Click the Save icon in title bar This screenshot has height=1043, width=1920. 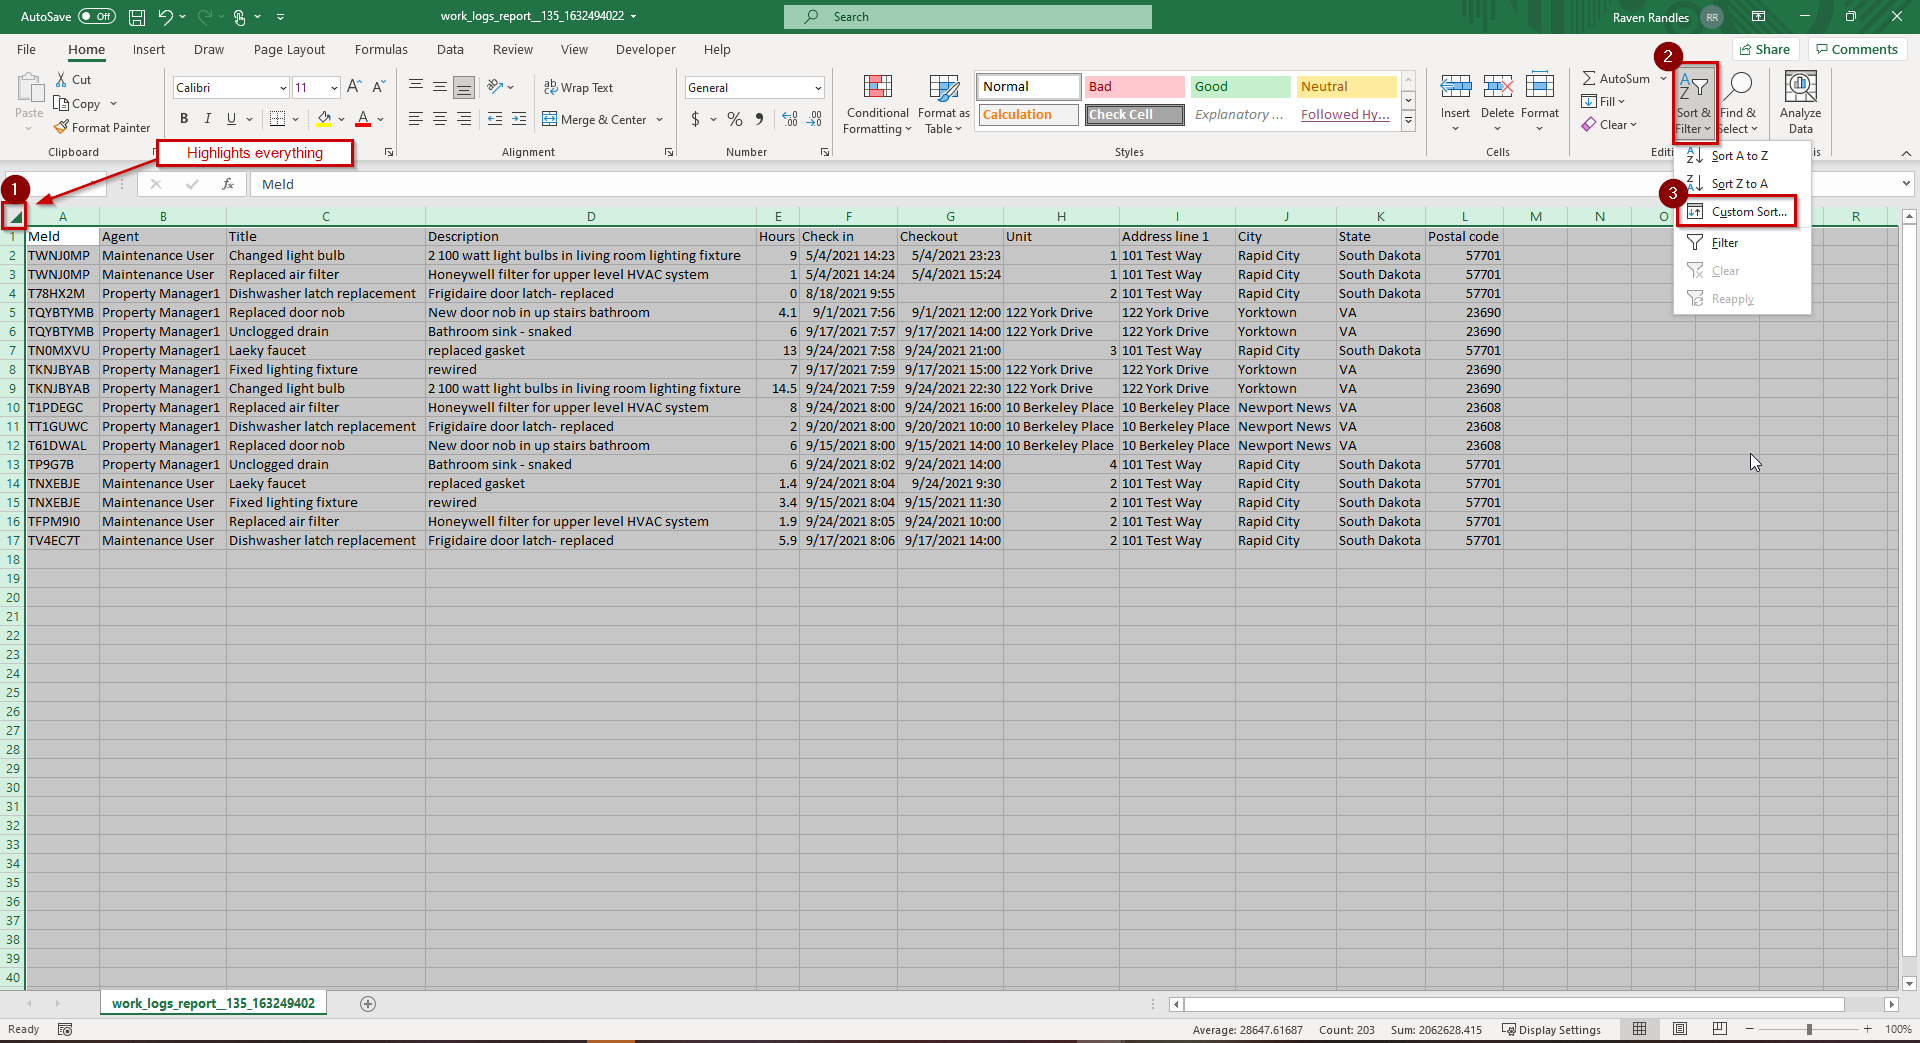(x=137, y=17)
